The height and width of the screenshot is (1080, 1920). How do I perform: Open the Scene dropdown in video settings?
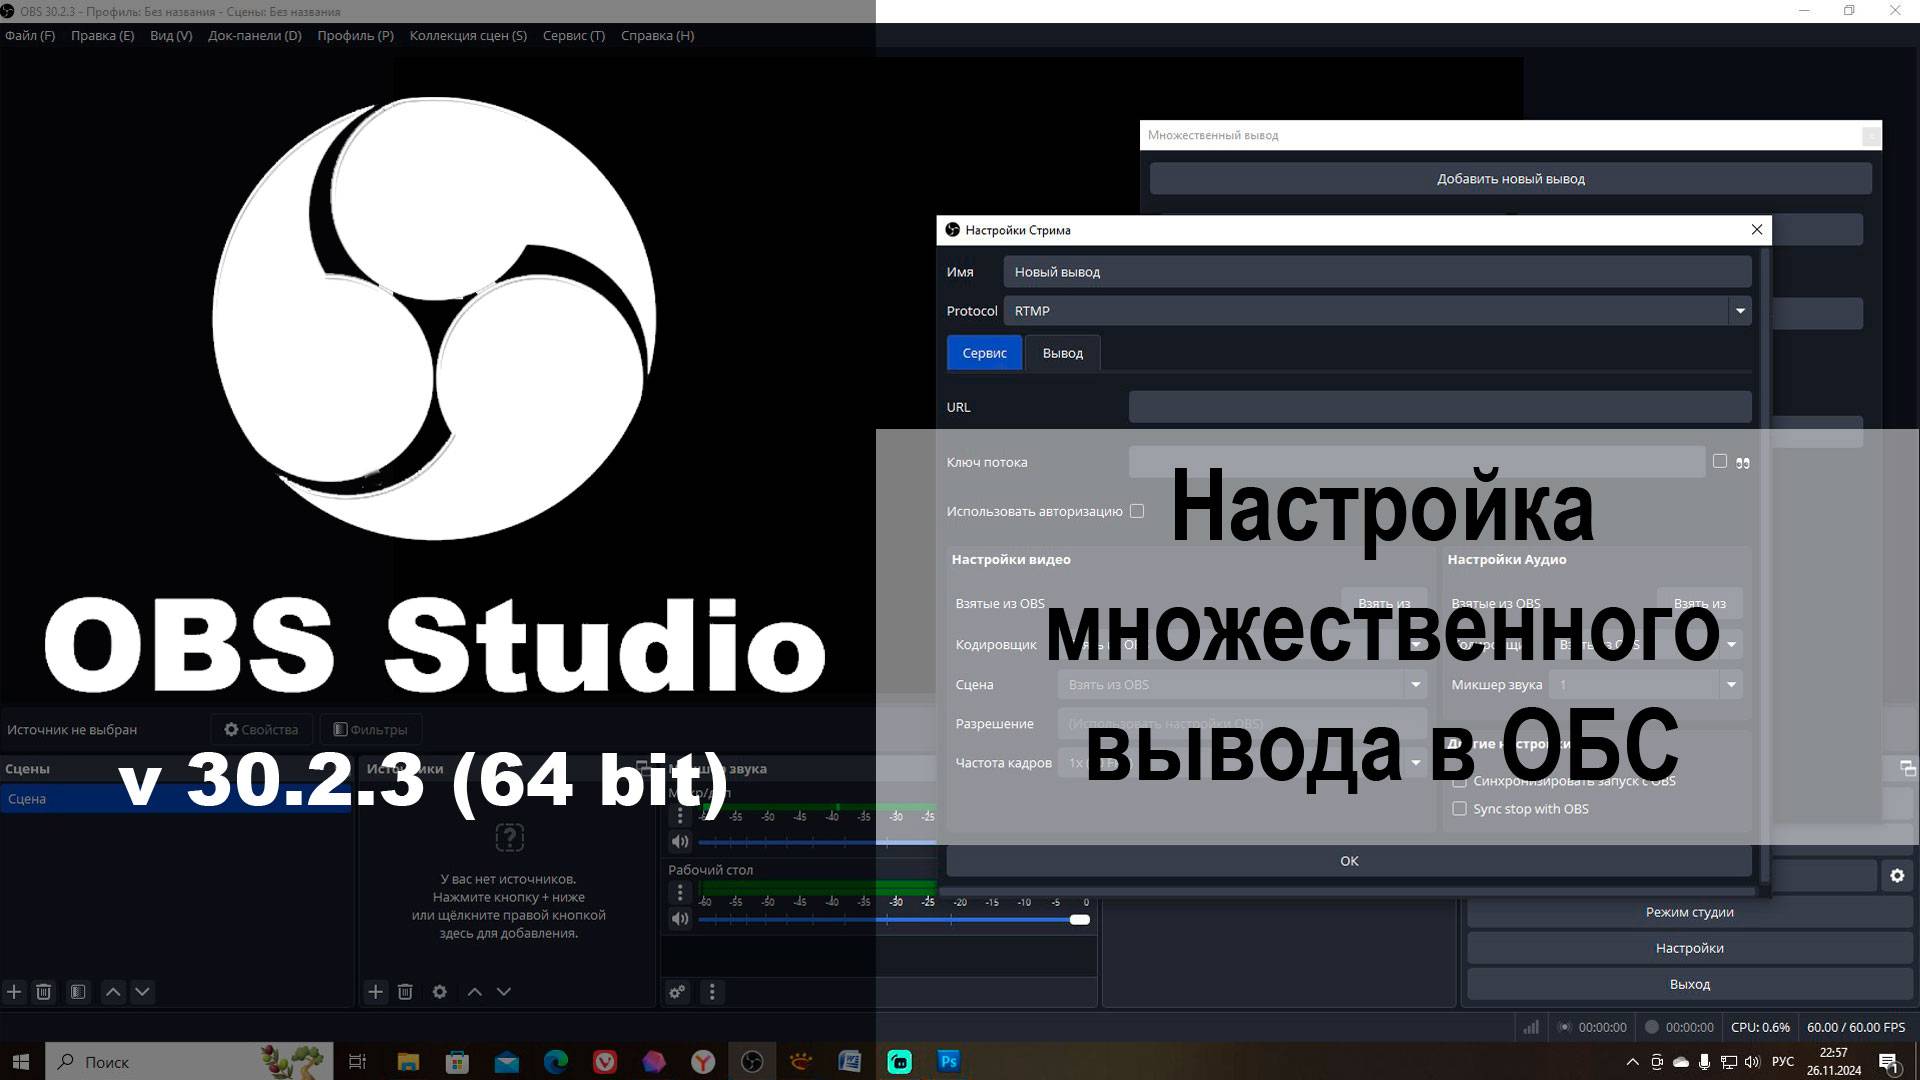(1415, 685)
